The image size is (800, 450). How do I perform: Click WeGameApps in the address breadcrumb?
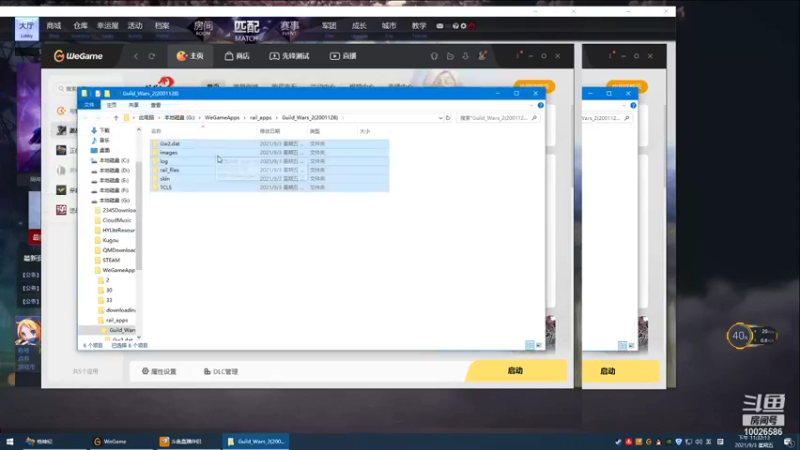(x=222, y=118)
